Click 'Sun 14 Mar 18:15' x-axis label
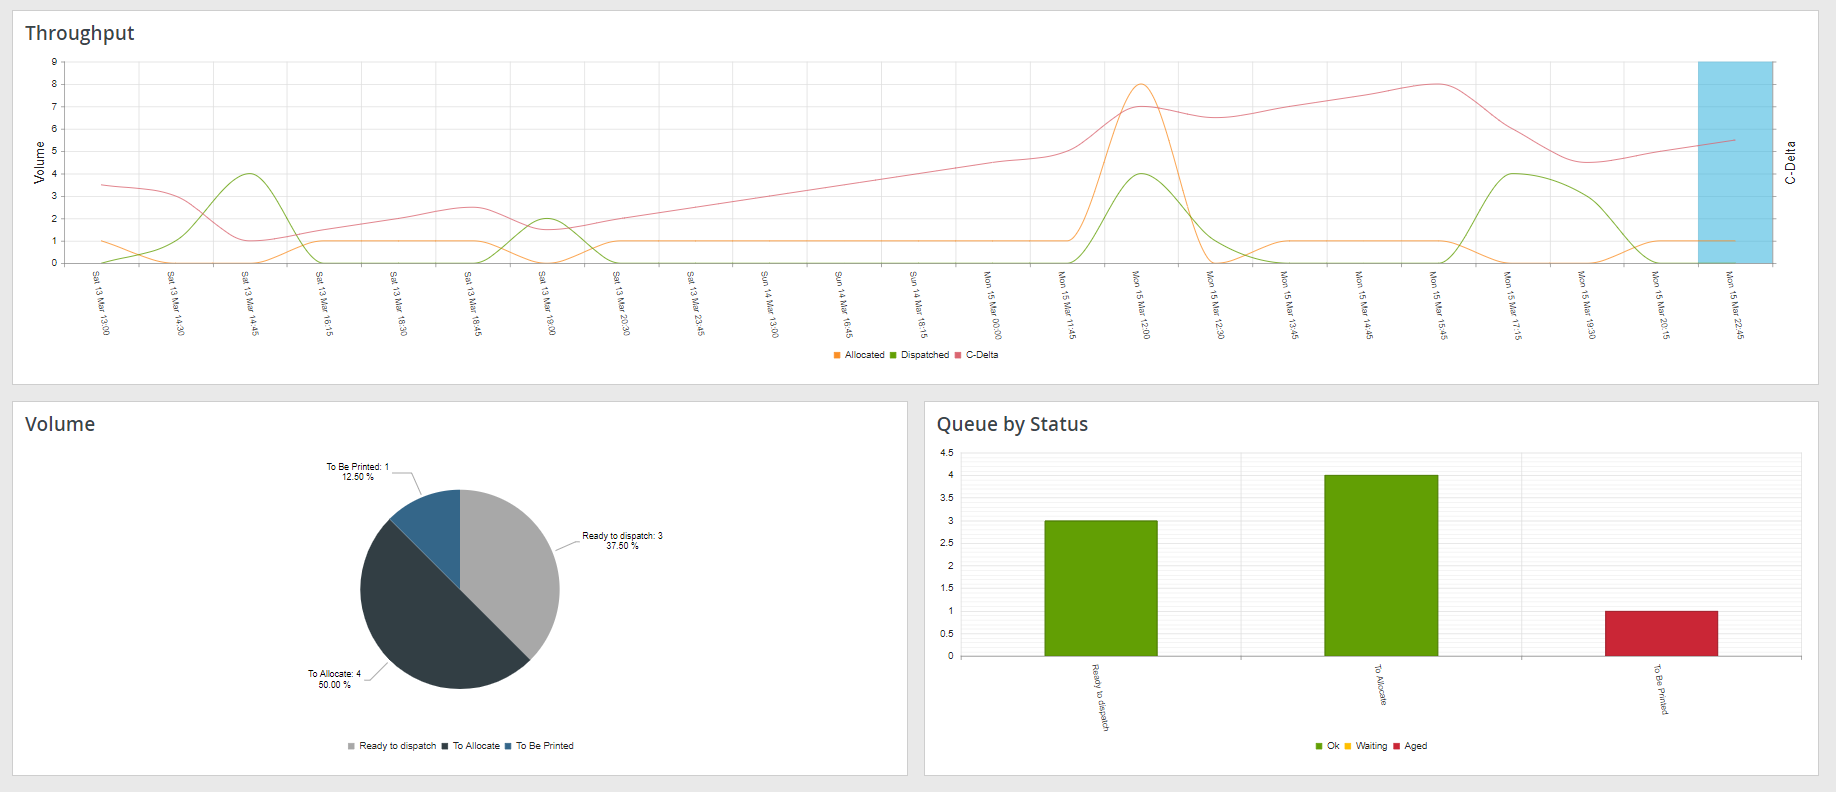Viewport: 1836px width, 792px height. (918, 304)
